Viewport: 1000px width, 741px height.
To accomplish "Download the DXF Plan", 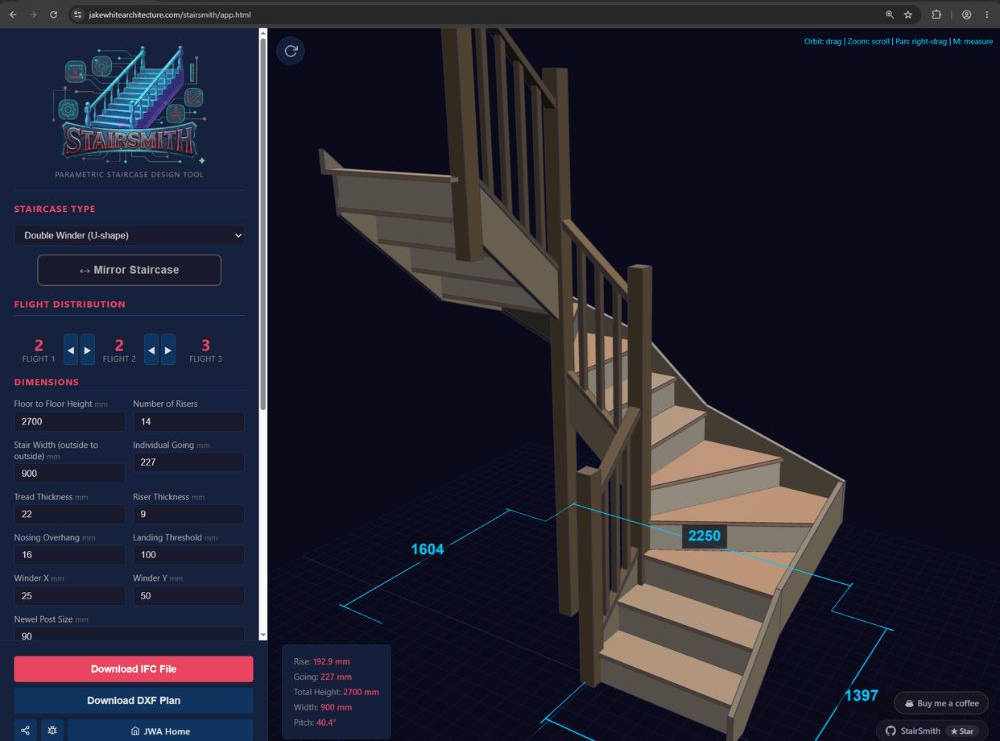I will coord(133,700).
